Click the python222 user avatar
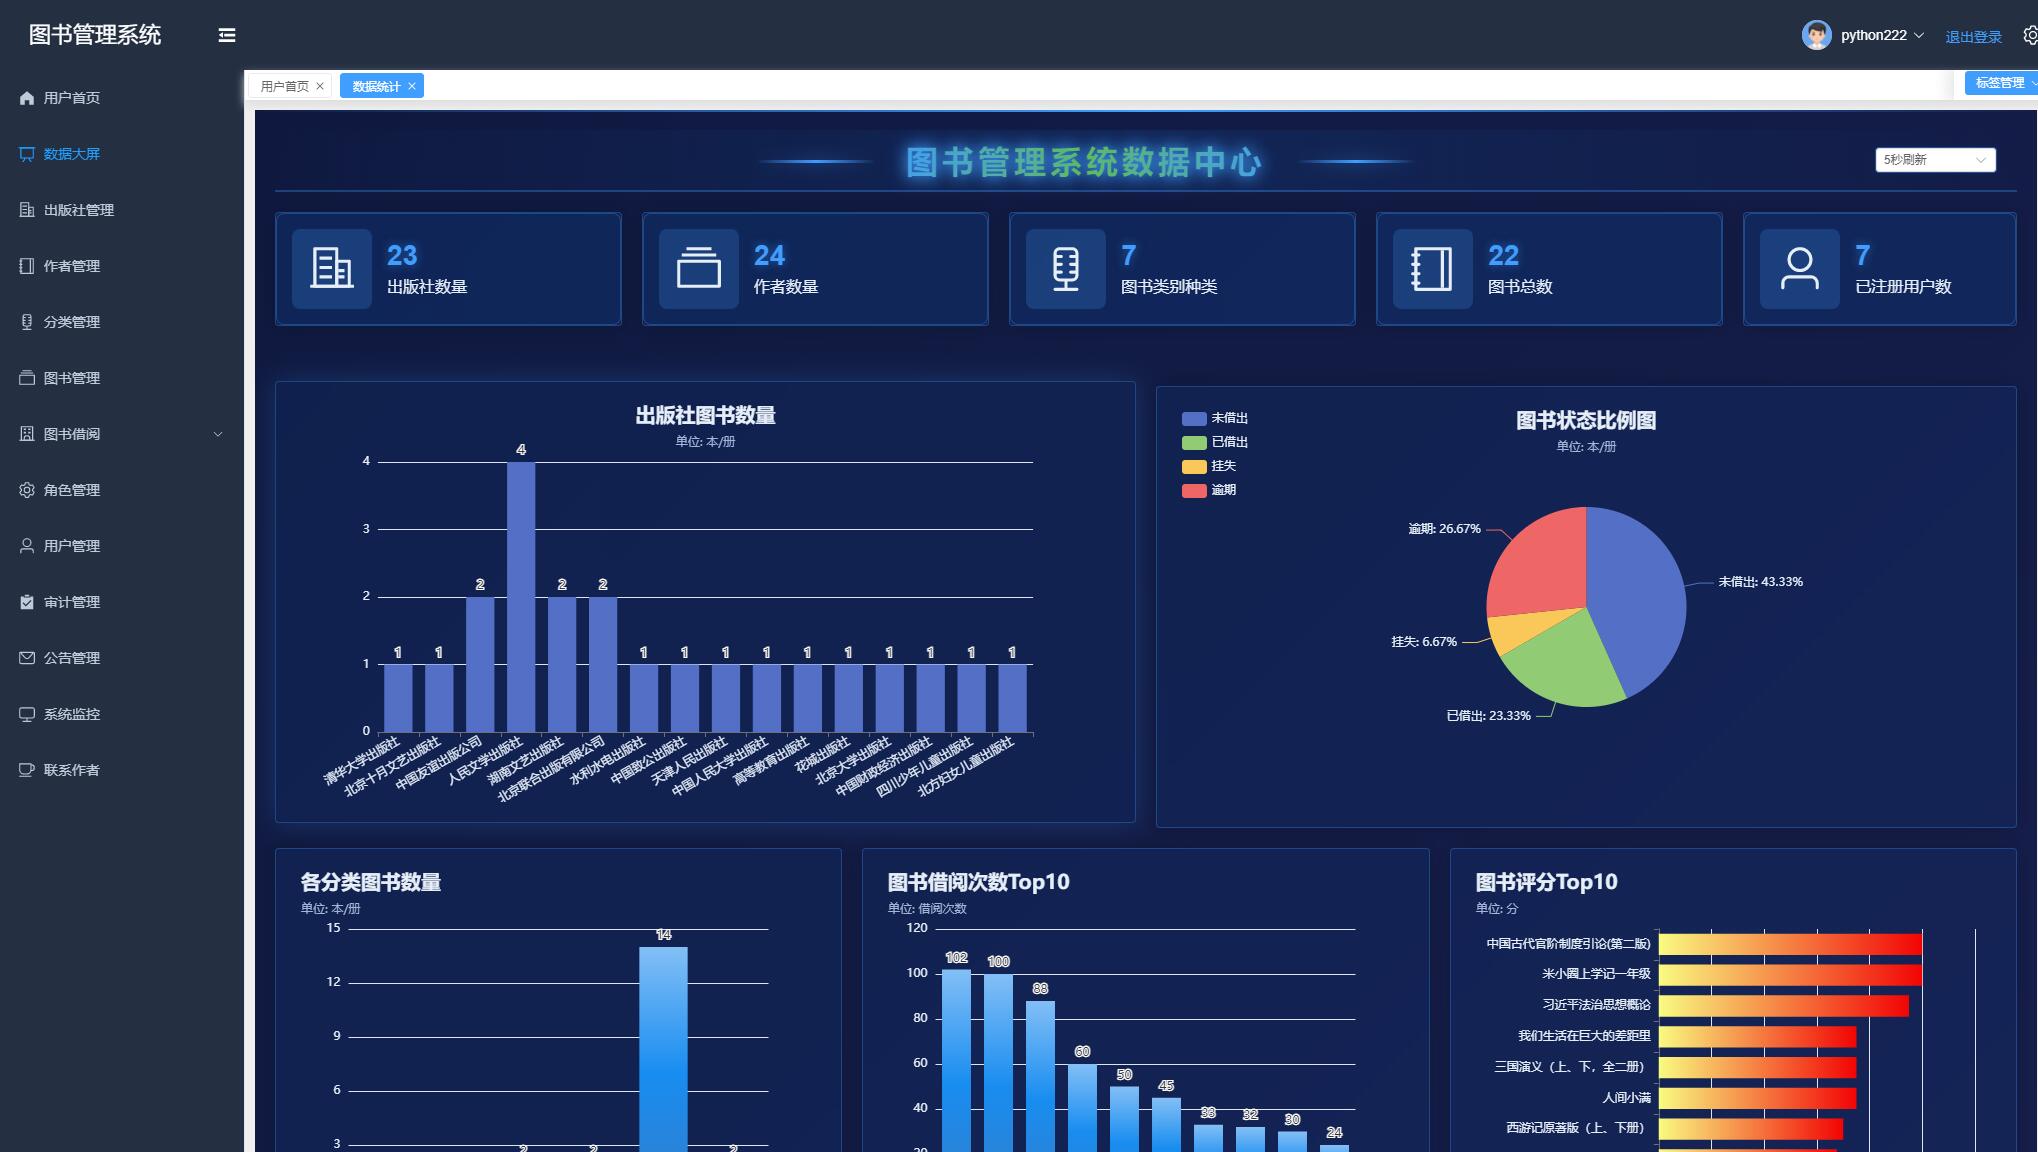 [1816, 35]
